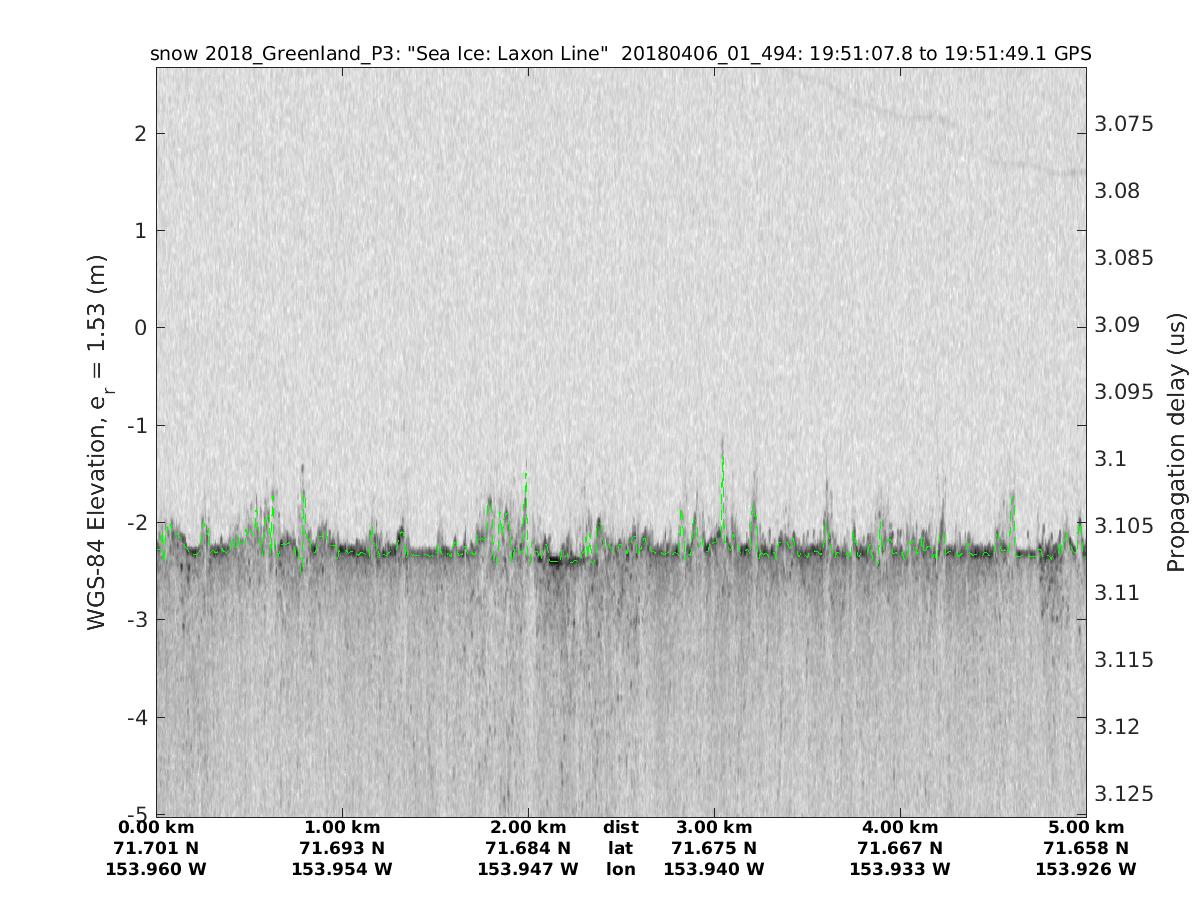The width and height of the screenshot is (1200, 900).
Task: Click the '71.684 N' latitude label
Action: 528,848
